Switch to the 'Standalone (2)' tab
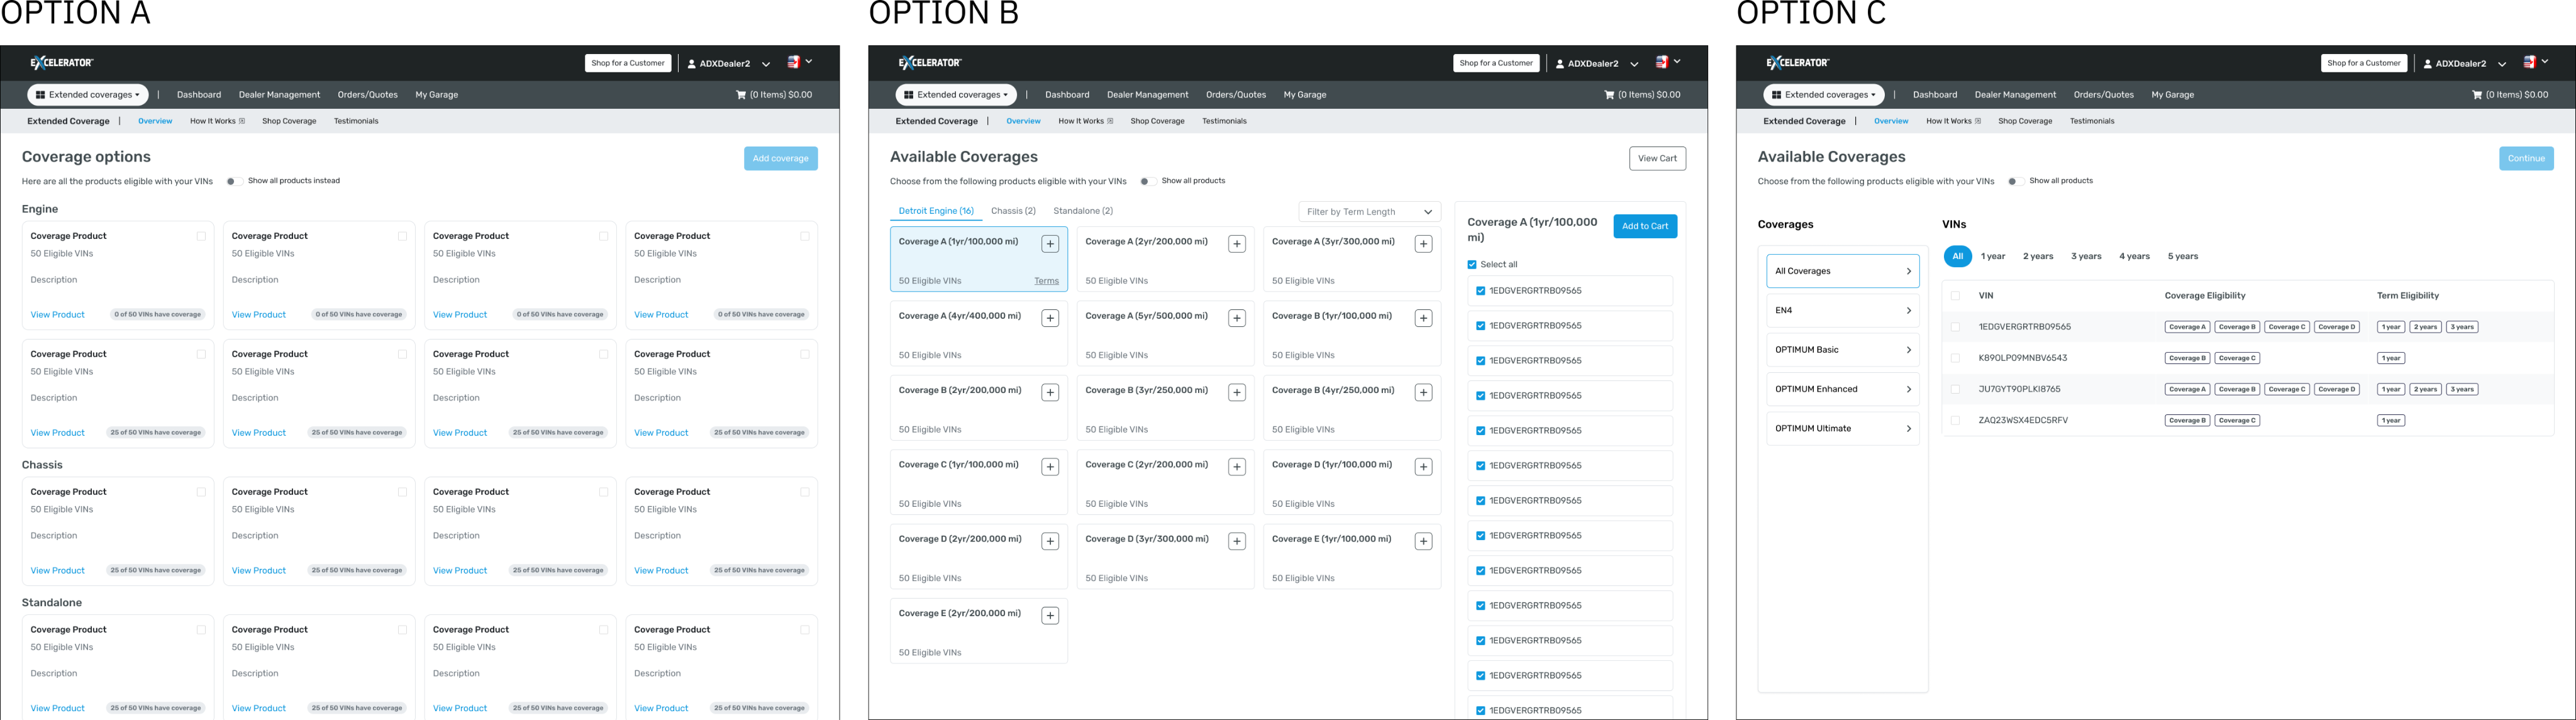Screen dimensions: 2576x720 click(1083, 211)
